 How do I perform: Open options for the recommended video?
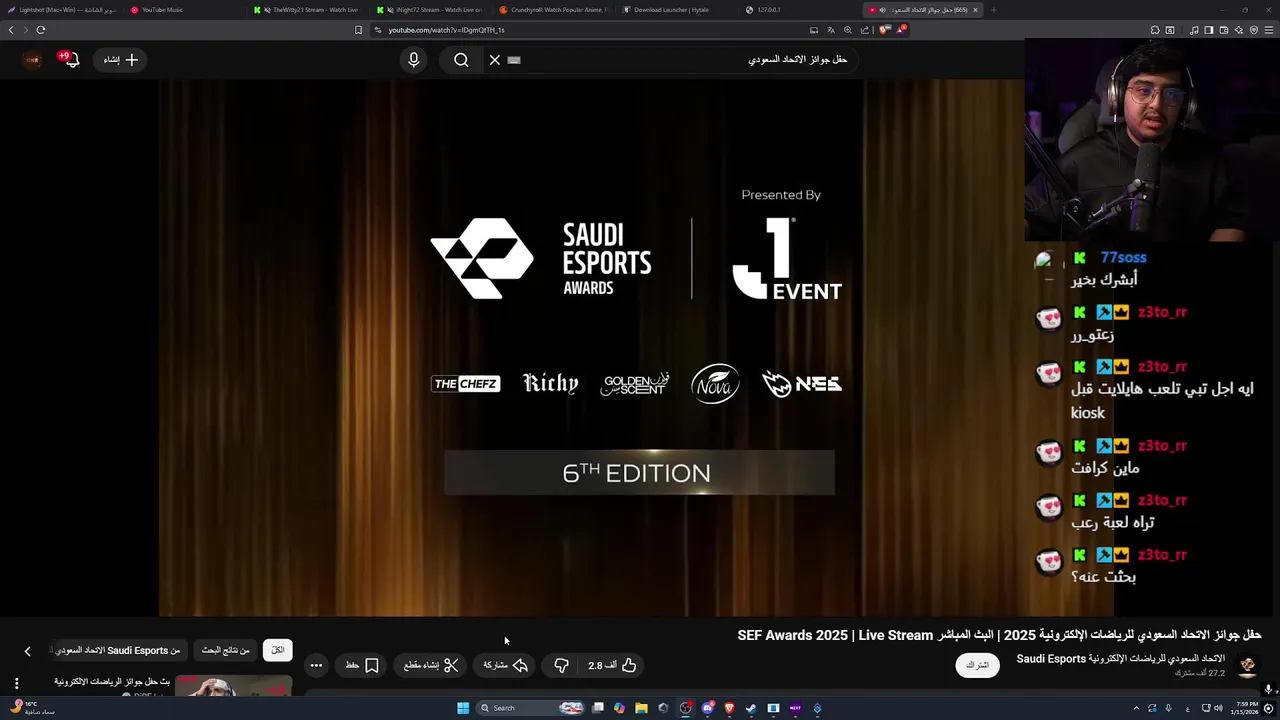coord(16,684)
